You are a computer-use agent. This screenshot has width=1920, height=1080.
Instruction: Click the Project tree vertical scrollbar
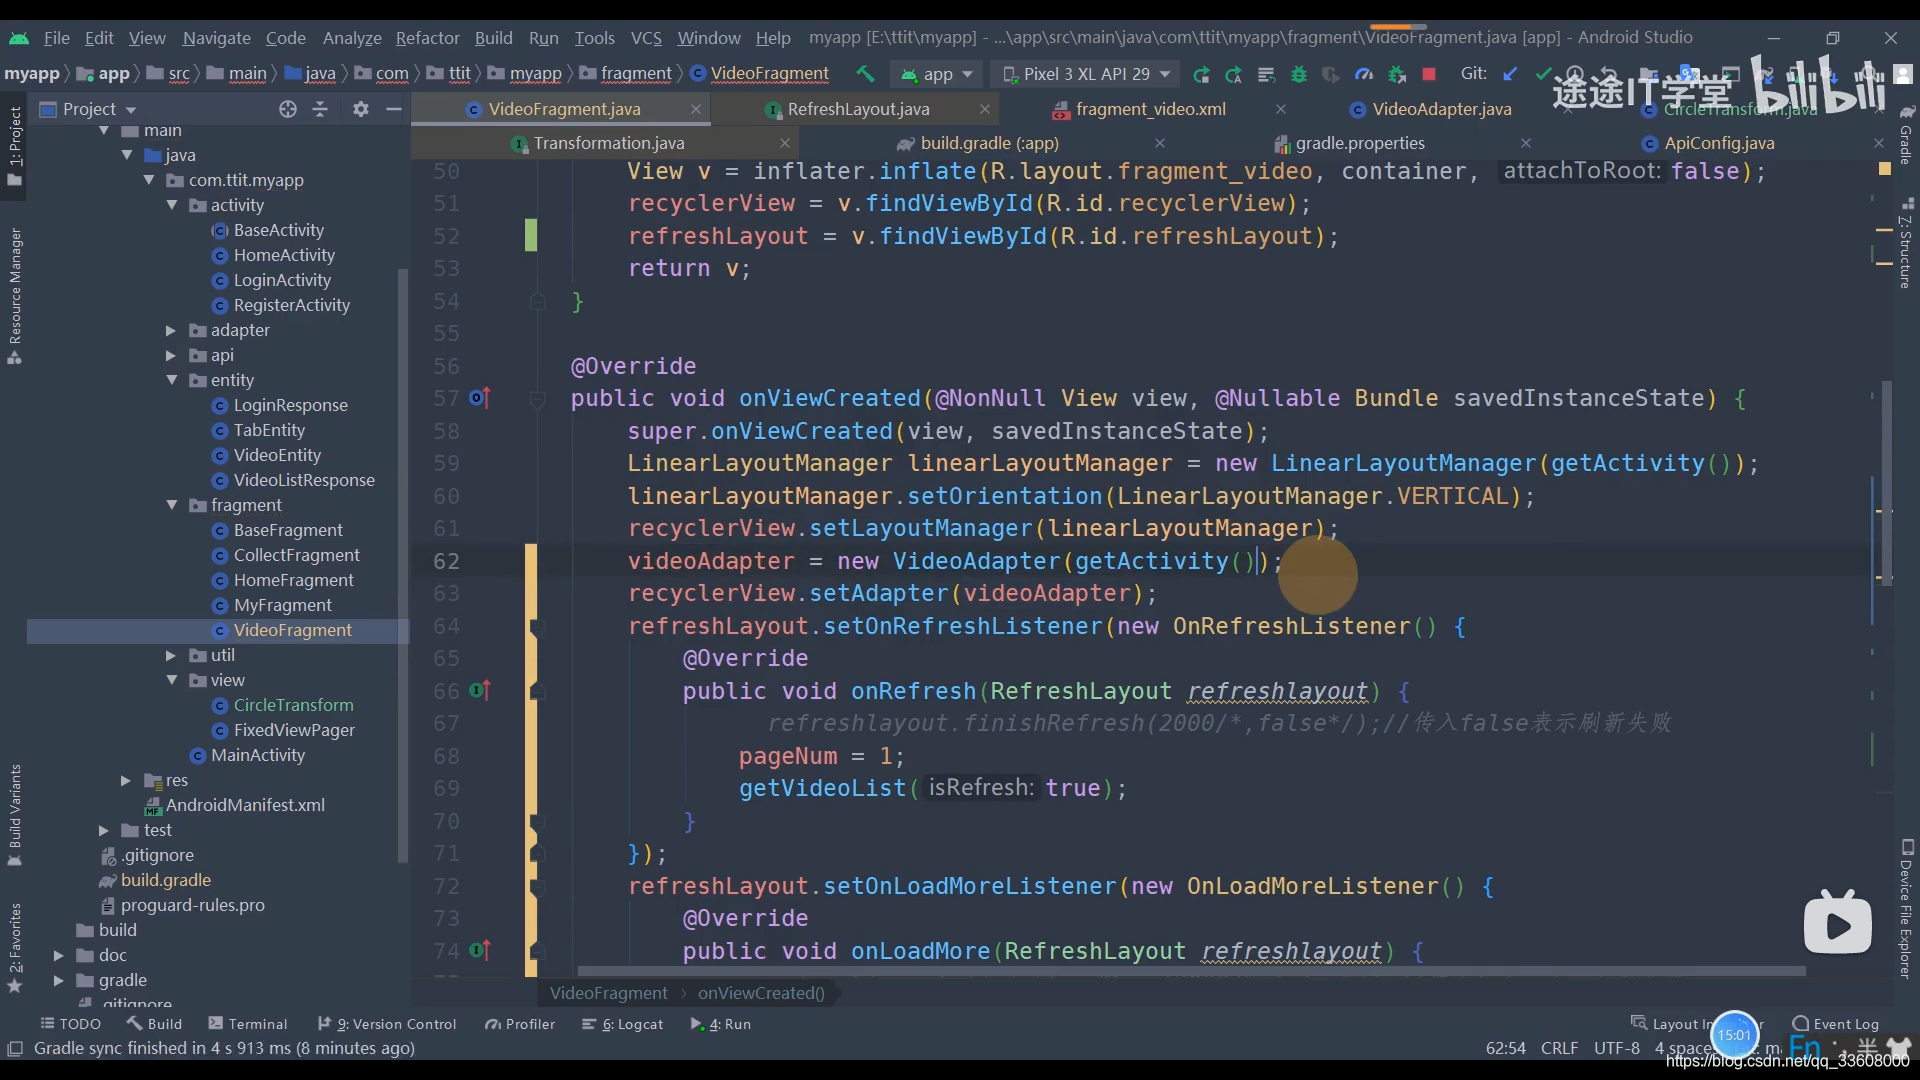pos(403,565)
